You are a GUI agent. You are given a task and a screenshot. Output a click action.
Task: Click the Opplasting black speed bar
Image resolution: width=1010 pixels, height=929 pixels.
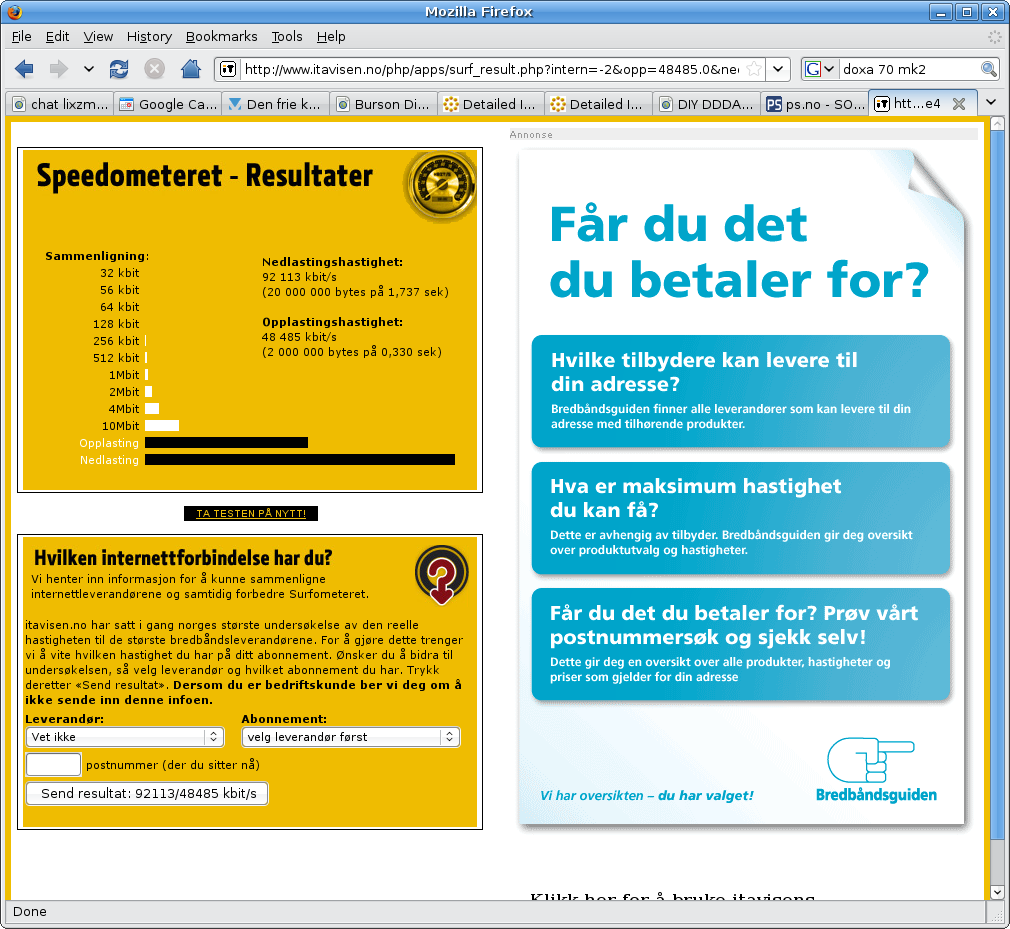coord(226,443)
